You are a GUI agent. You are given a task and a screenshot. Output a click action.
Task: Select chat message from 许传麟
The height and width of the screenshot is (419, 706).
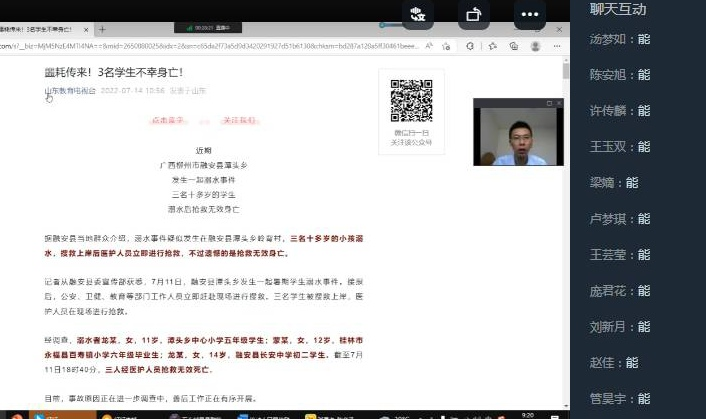click(620, 111)
